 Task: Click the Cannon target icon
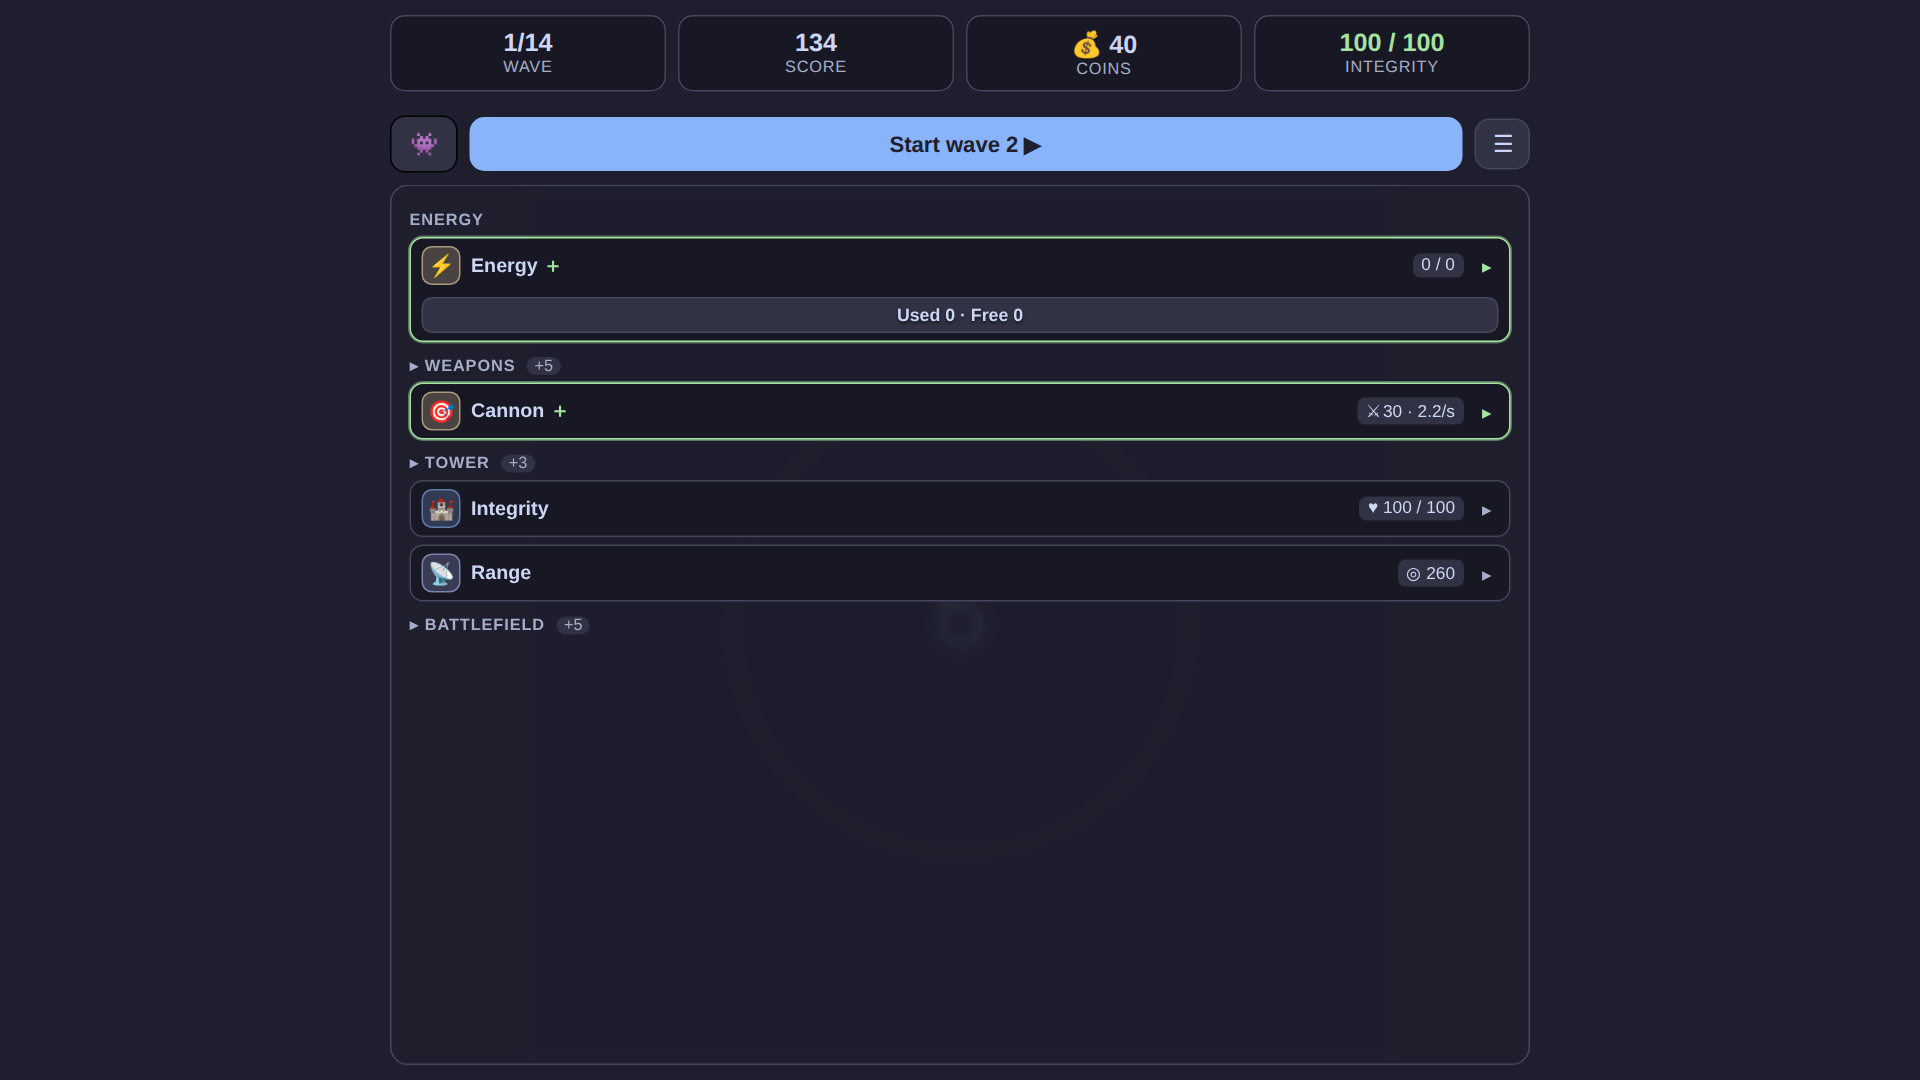pos(441,411)
